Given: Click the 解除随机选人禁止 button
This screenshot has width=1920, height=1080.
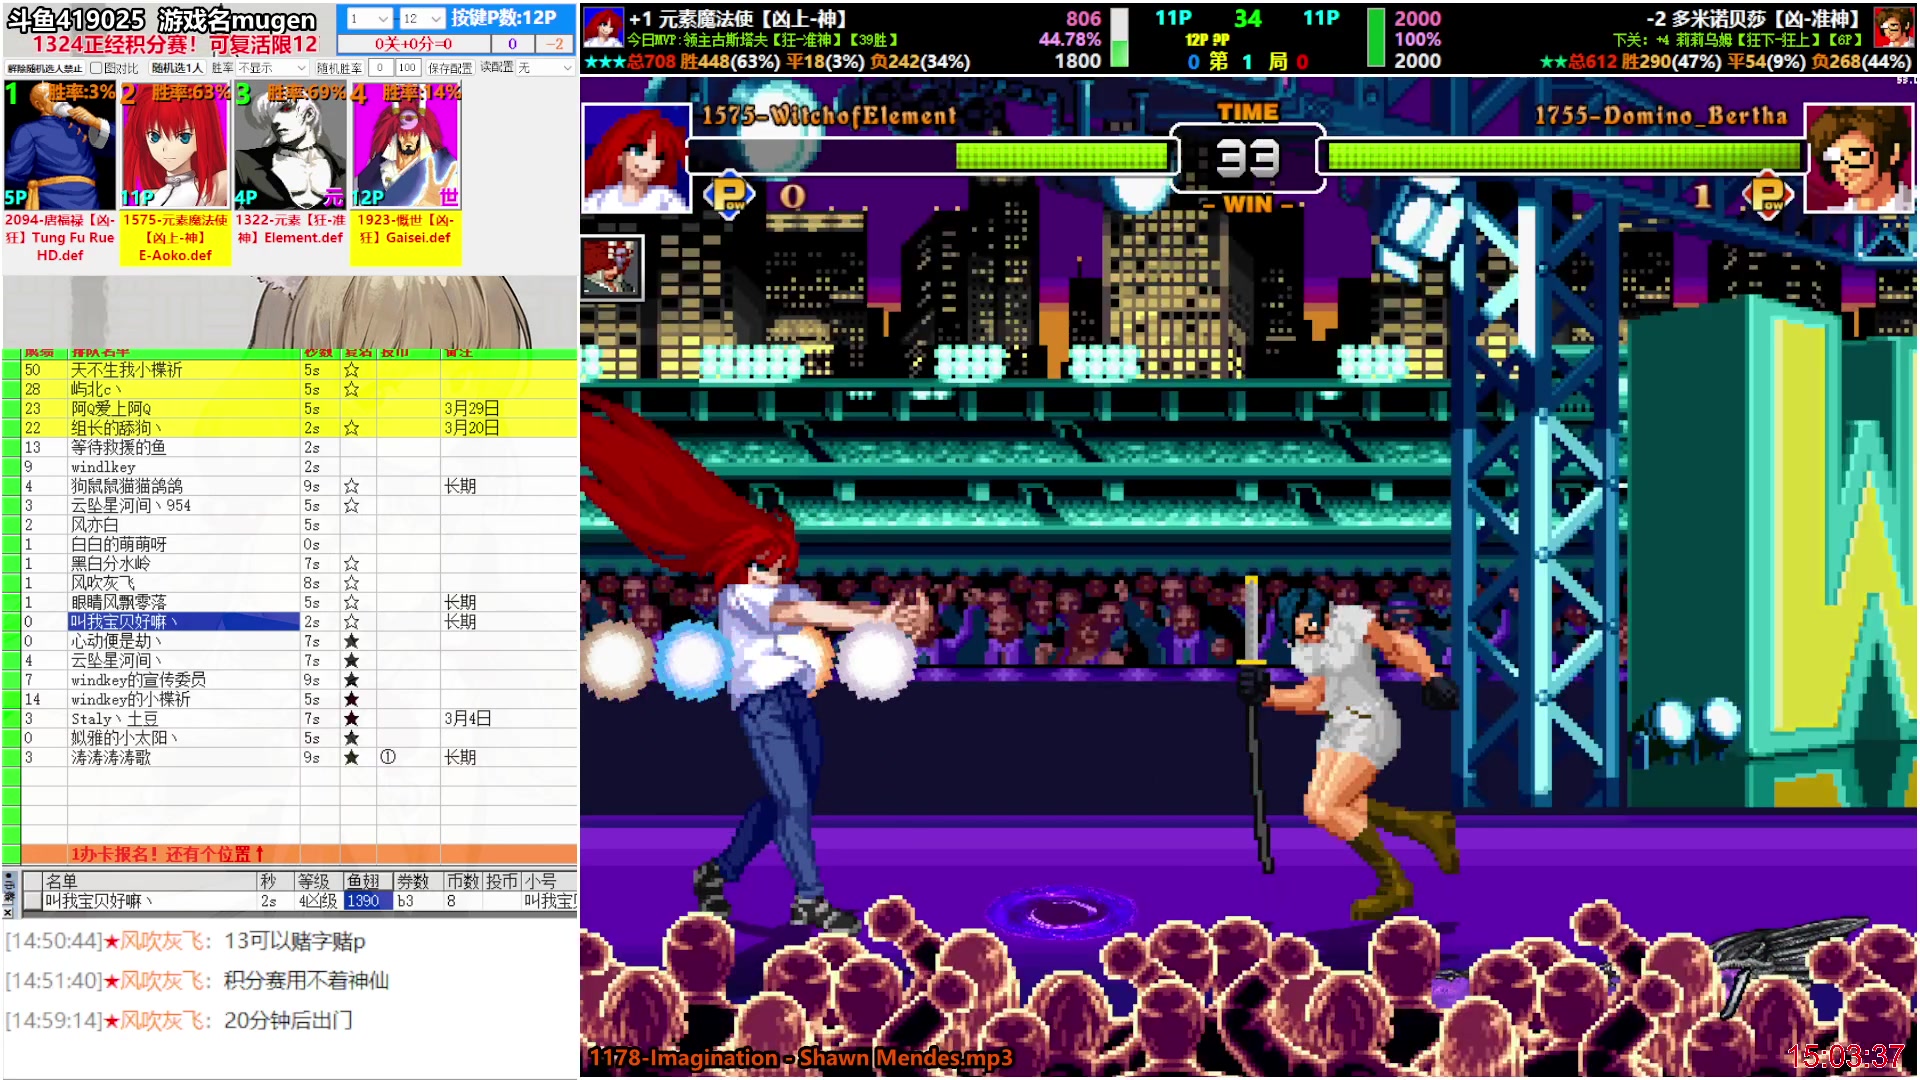Looking at the screenshot, I should pyautogui.click(x=44, y=68).
